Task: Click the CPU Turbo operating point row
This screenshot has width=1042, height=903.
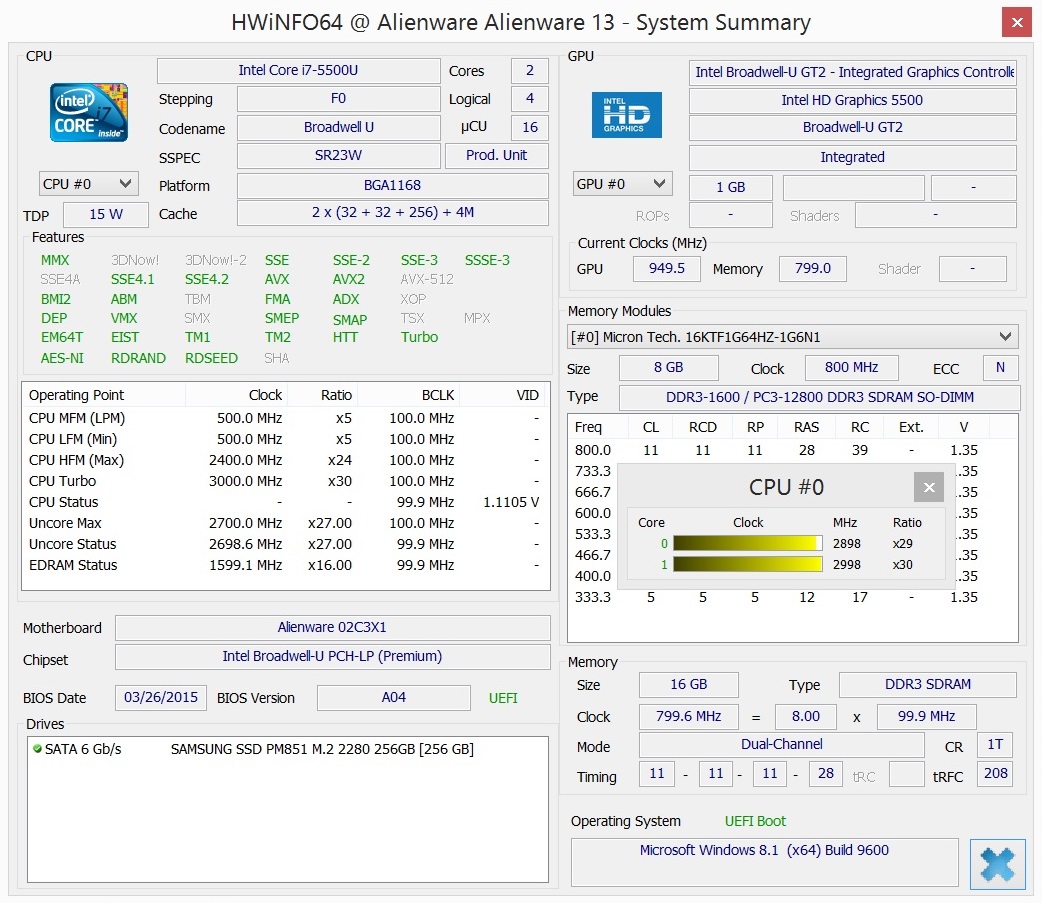Action: click(x=286, y=481)
